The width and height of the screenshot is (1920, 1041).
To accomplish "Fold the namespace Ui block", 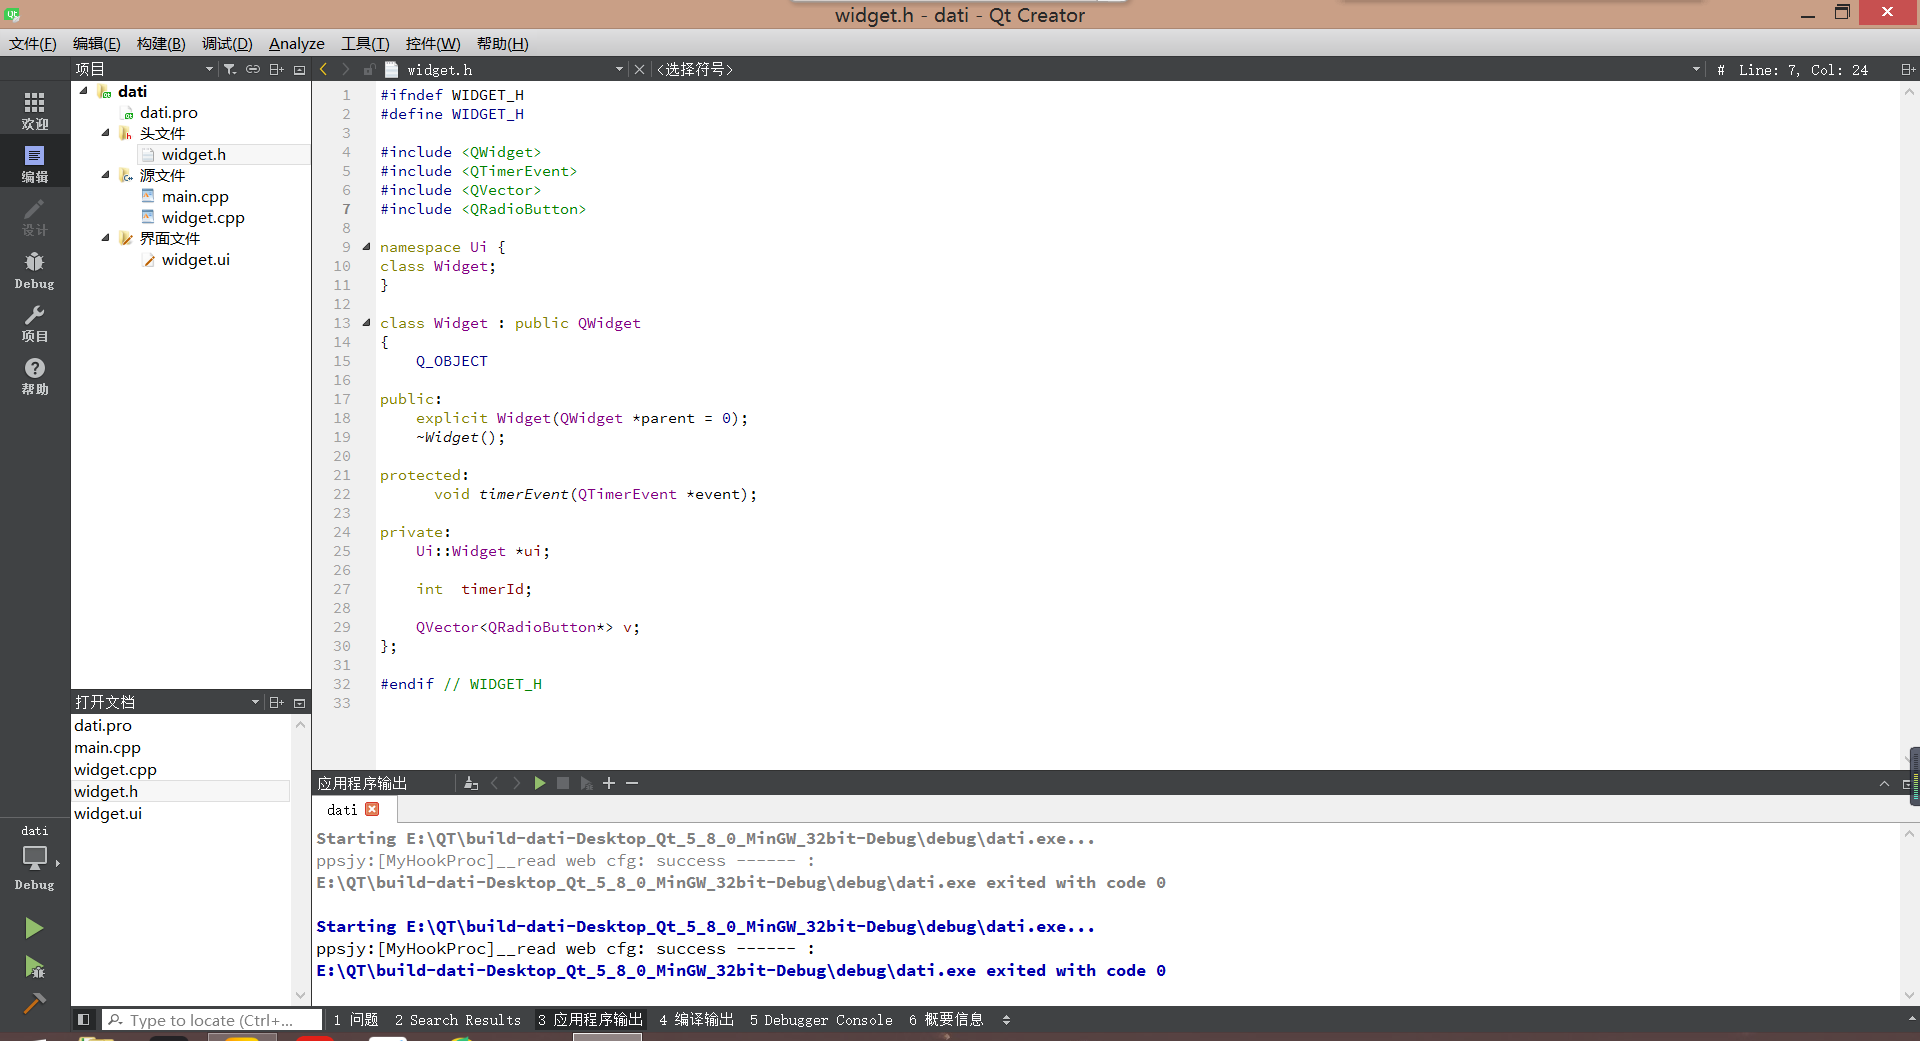I will point(366,246).
